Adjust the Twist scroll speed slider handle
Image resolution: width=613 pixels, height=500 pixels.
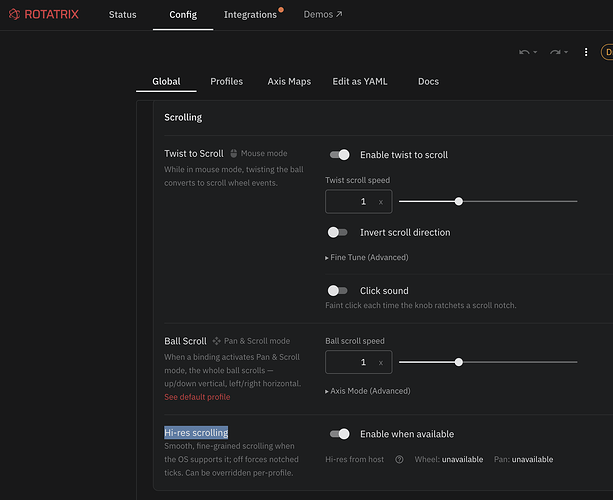pos(459,201)
